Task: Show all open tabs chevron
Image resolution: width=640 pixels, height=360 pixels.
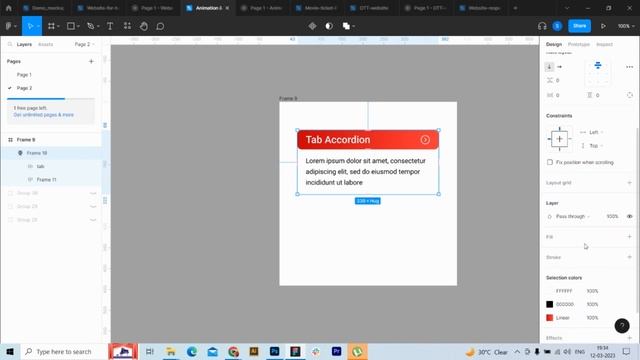Action: [567, 8]
